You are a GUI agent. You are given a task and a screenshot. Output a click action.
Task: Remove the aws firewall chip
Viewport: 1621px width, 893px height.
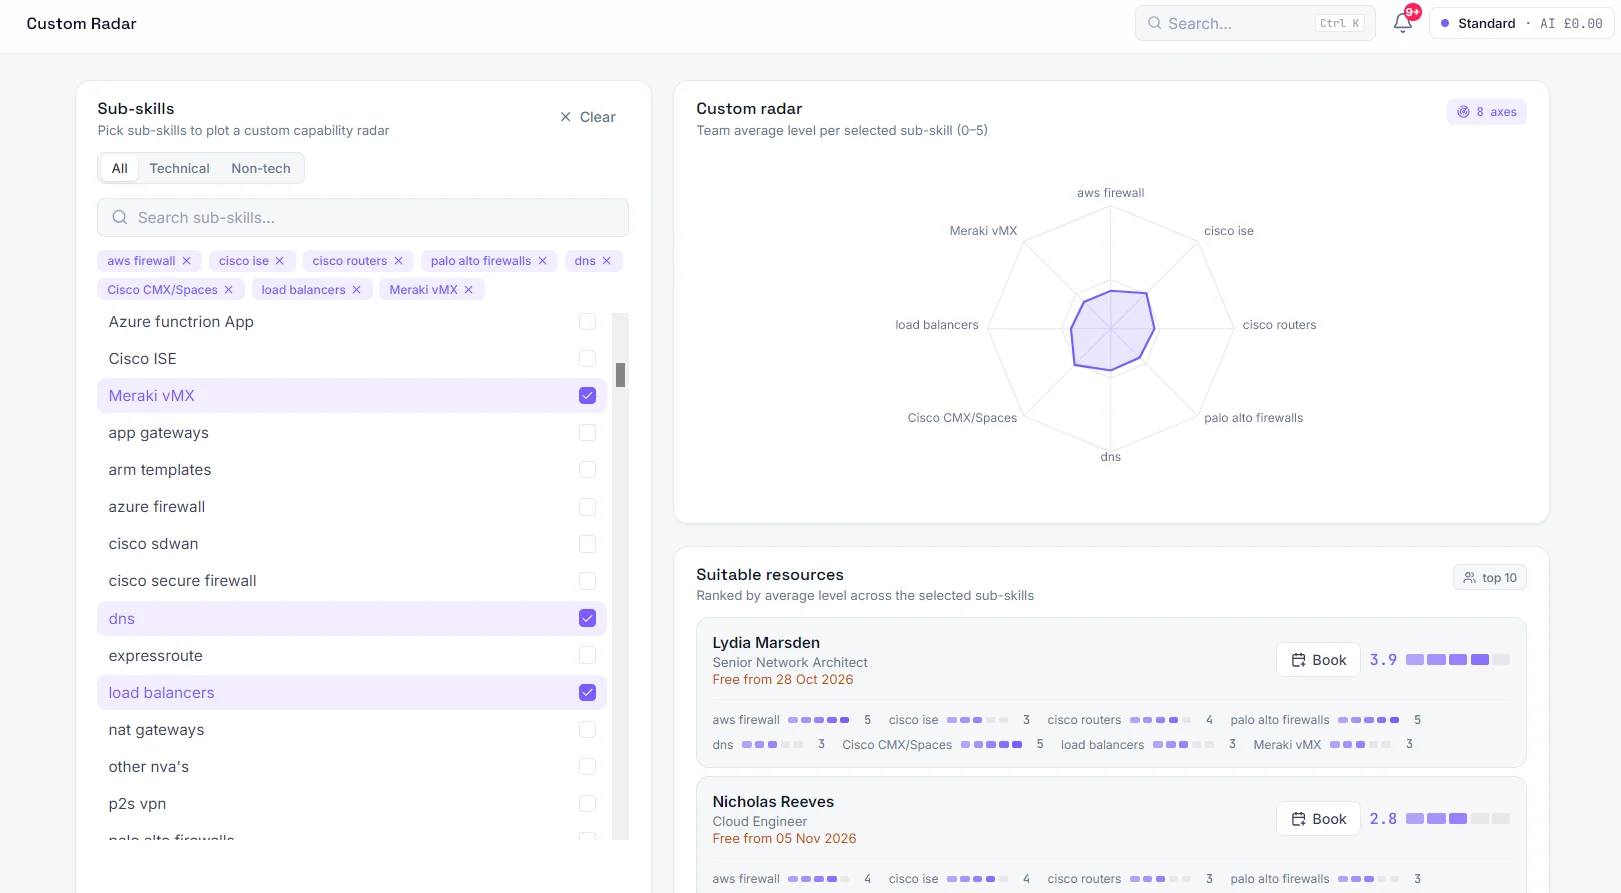[186, 261]
